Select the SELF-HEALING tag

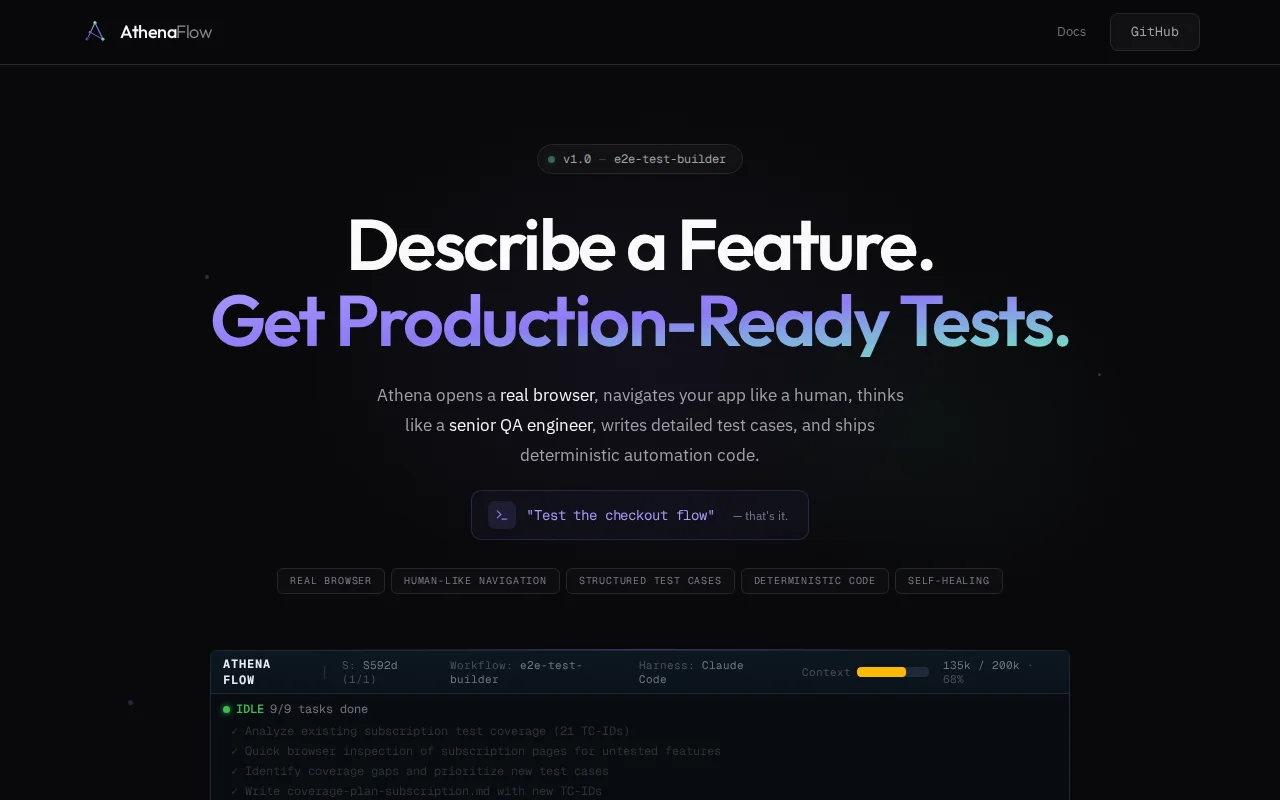[949, 581]
